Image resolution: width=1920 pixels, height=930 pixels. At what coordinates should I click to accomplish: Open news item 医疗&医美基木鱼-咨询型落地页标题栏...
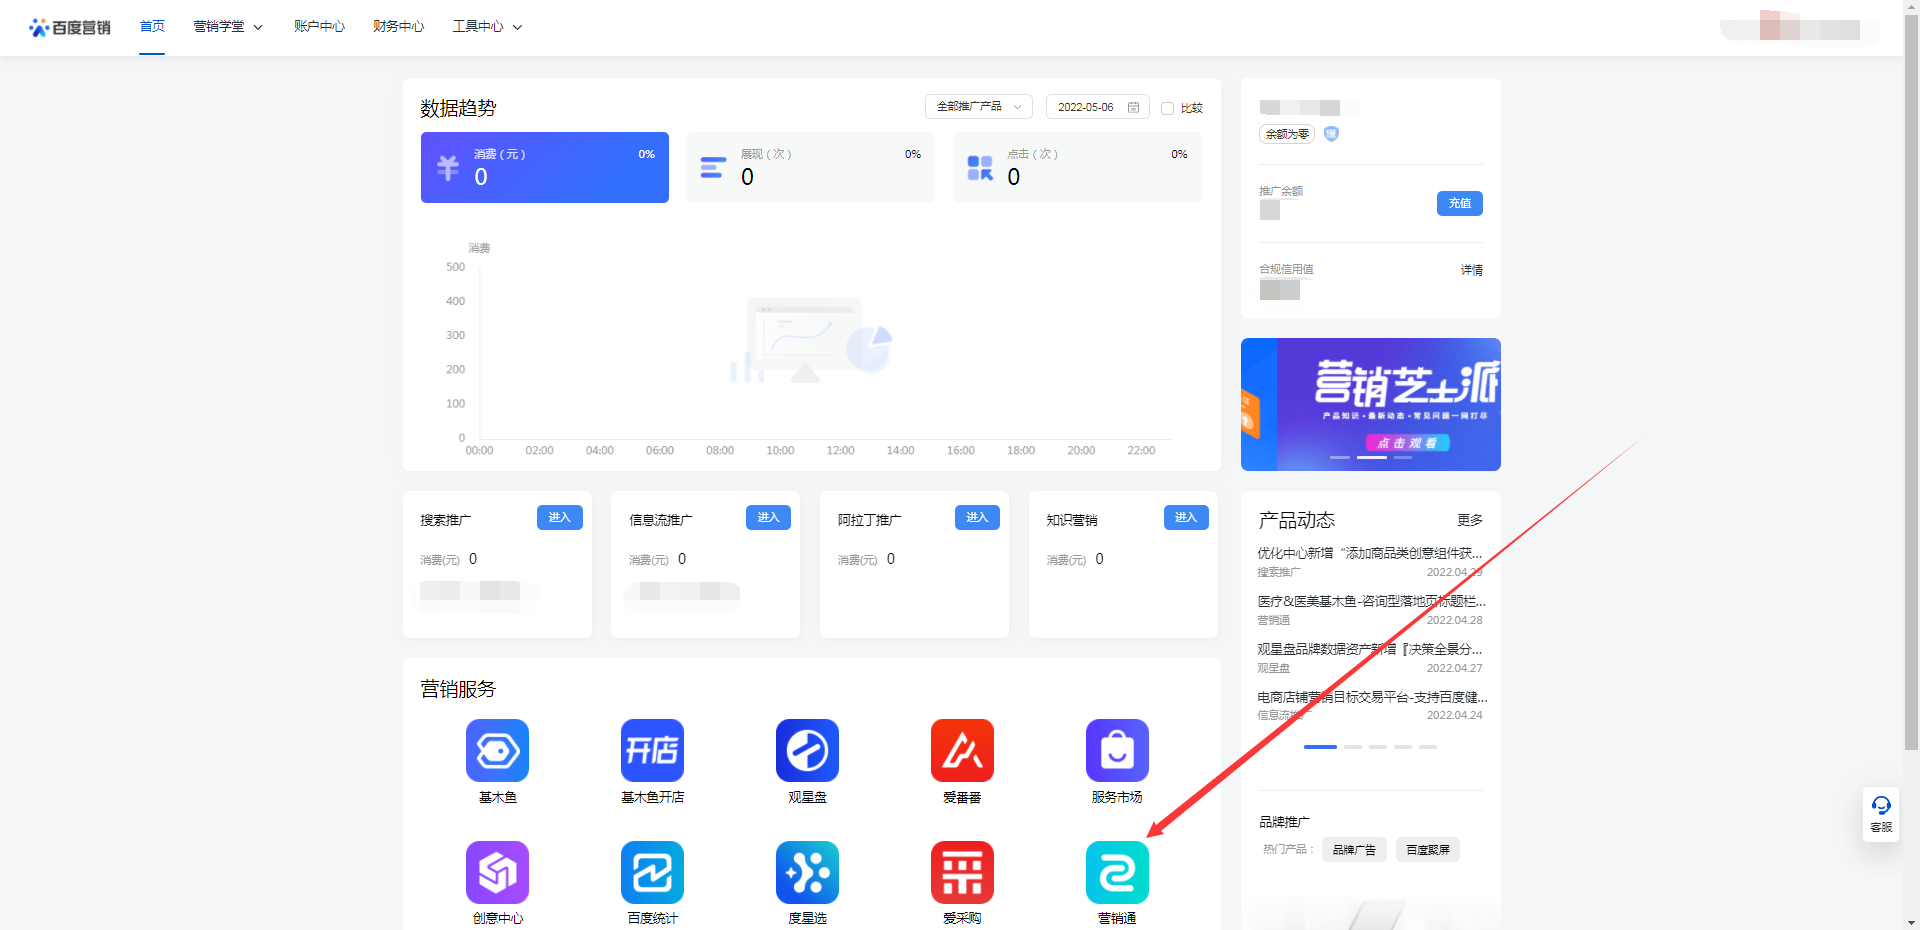tap(1372, 601)
